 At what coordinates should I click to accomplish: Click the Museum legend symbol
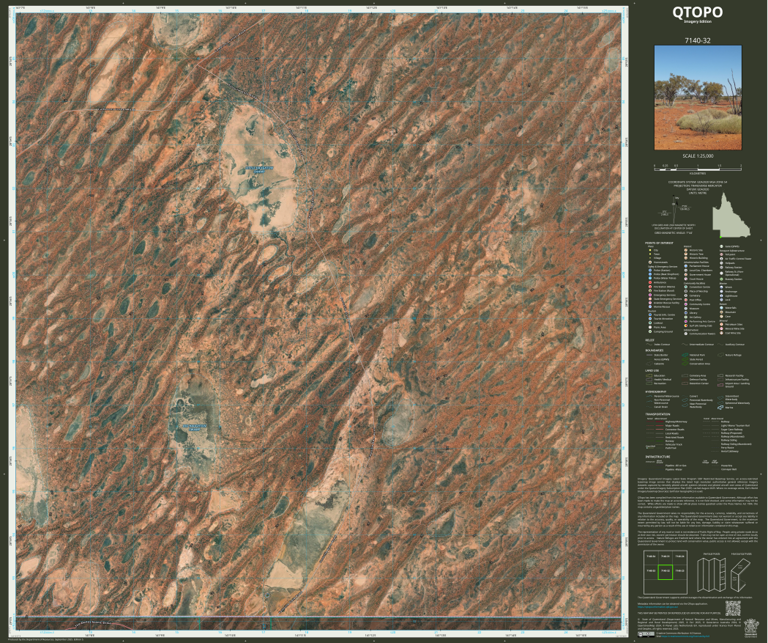coord(686,309)
